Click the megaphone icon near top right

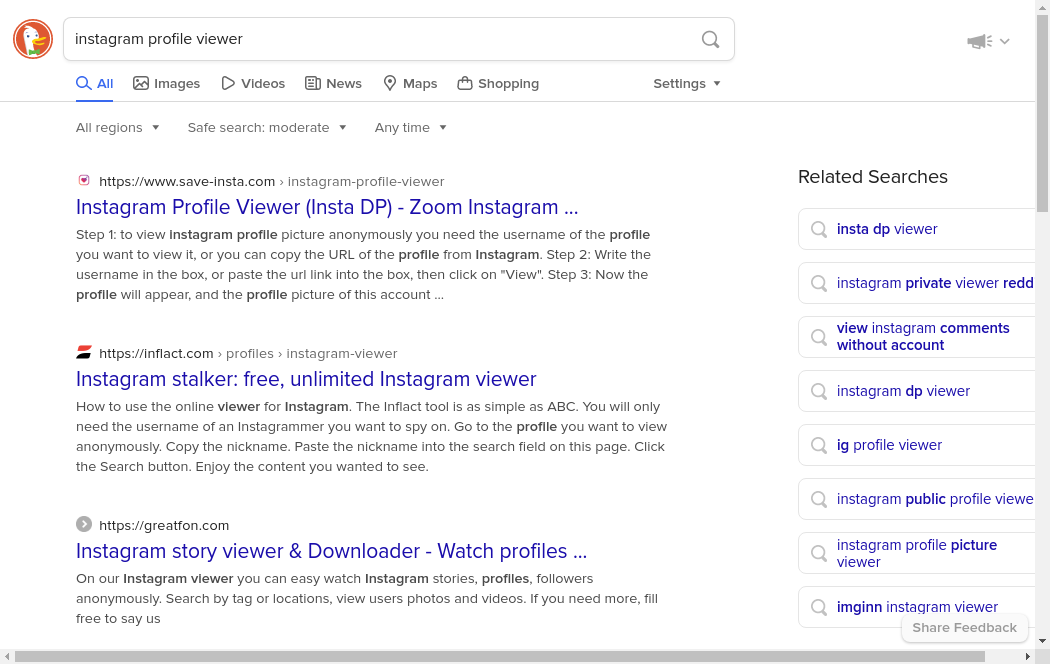(979, 41)
